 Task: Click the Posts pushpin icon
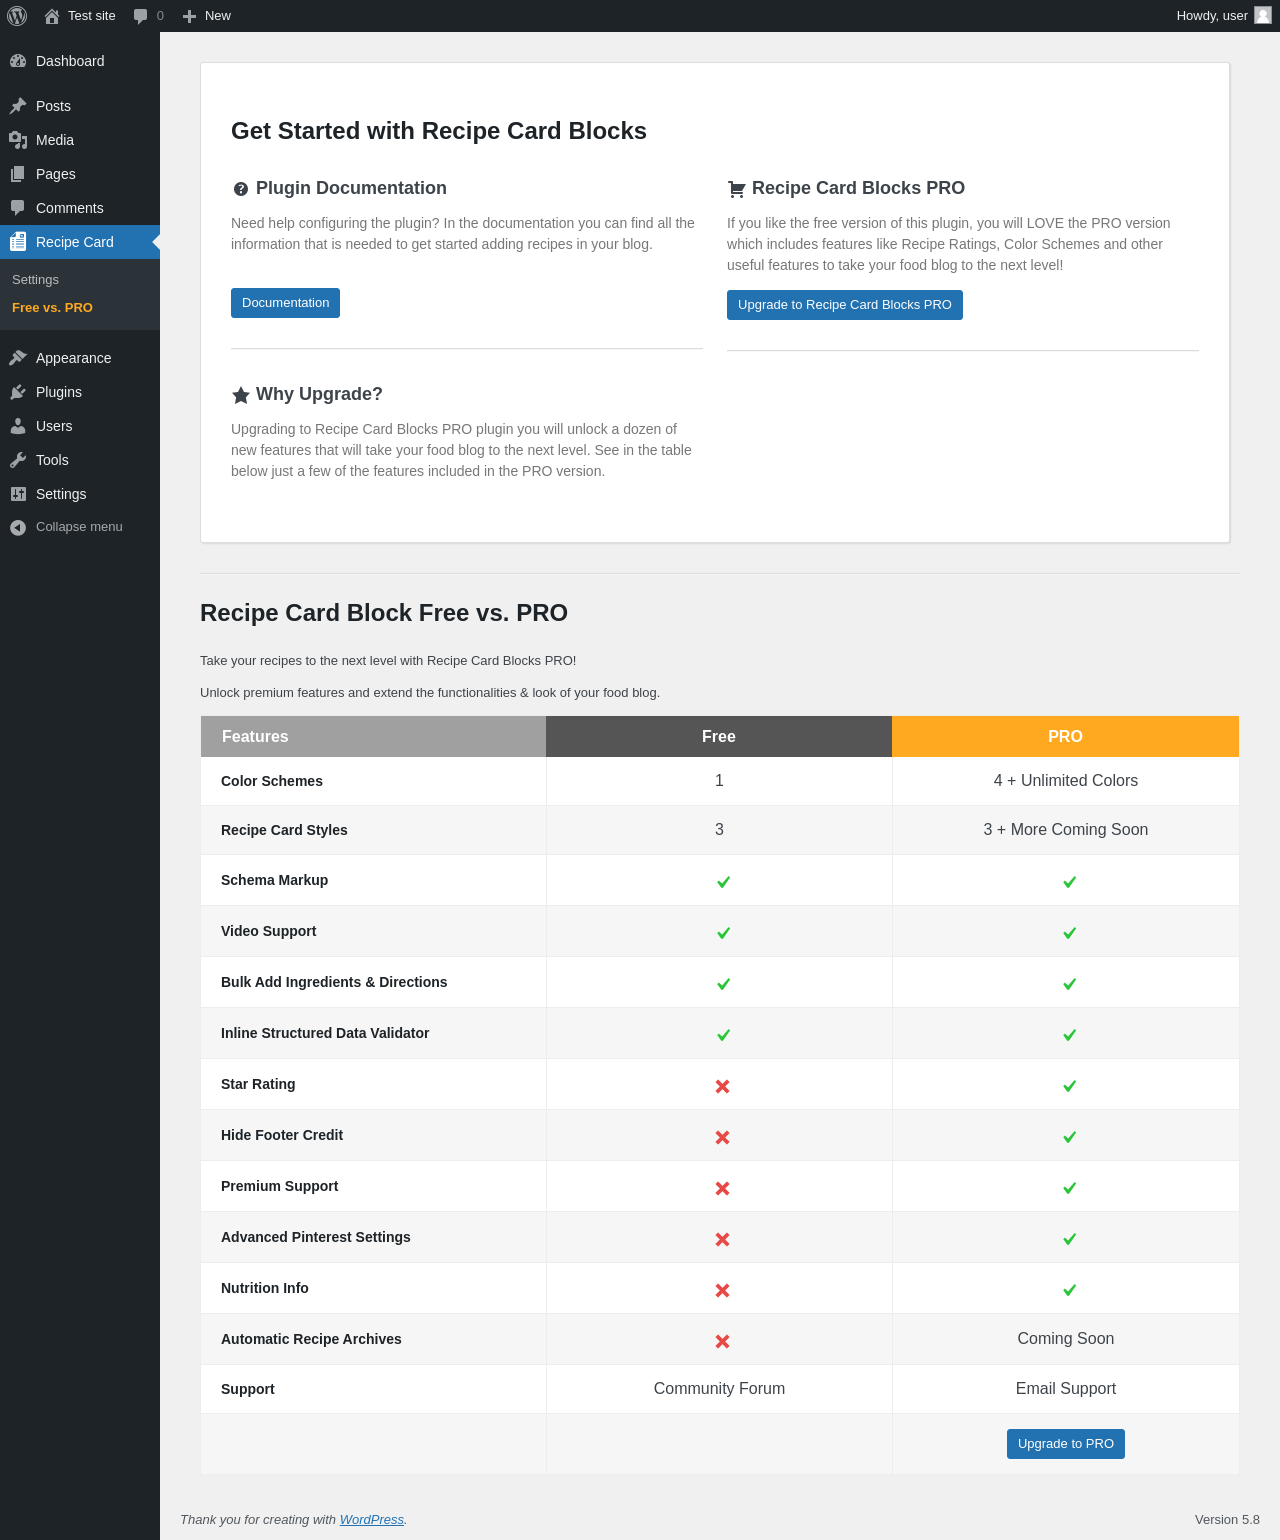(x=18, y=106)
